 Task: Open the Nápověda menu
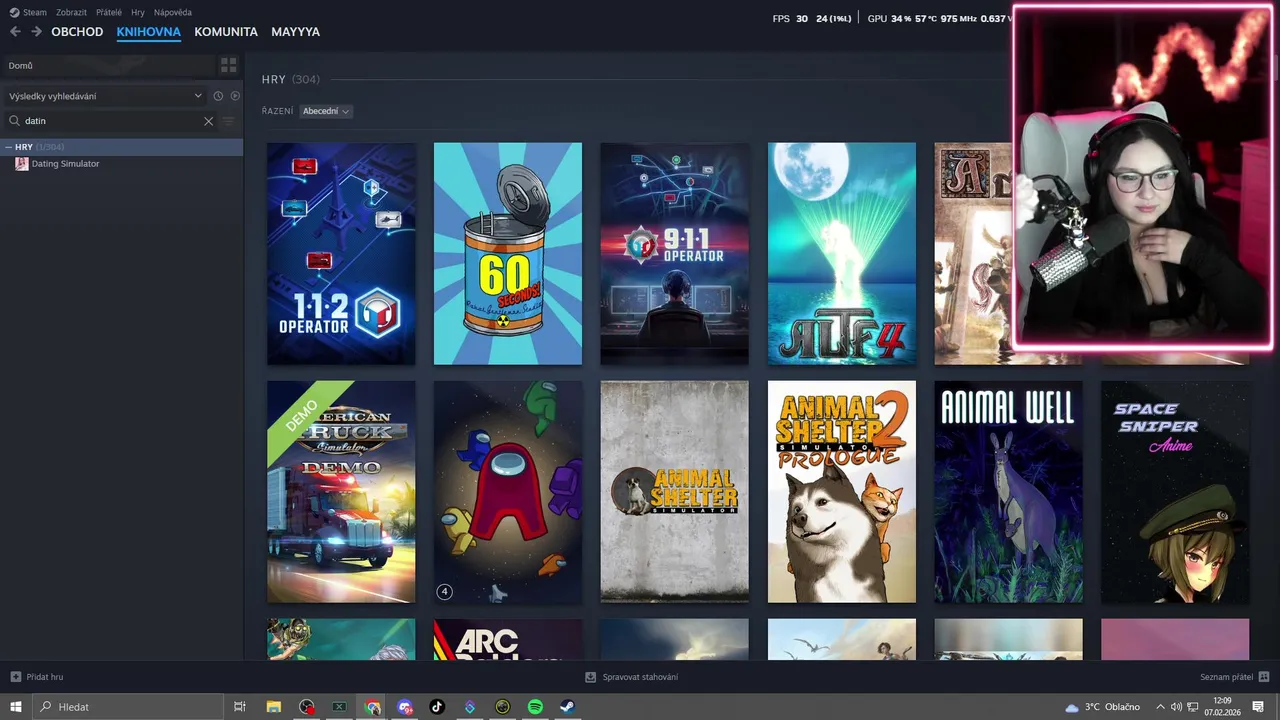point(173,12)
